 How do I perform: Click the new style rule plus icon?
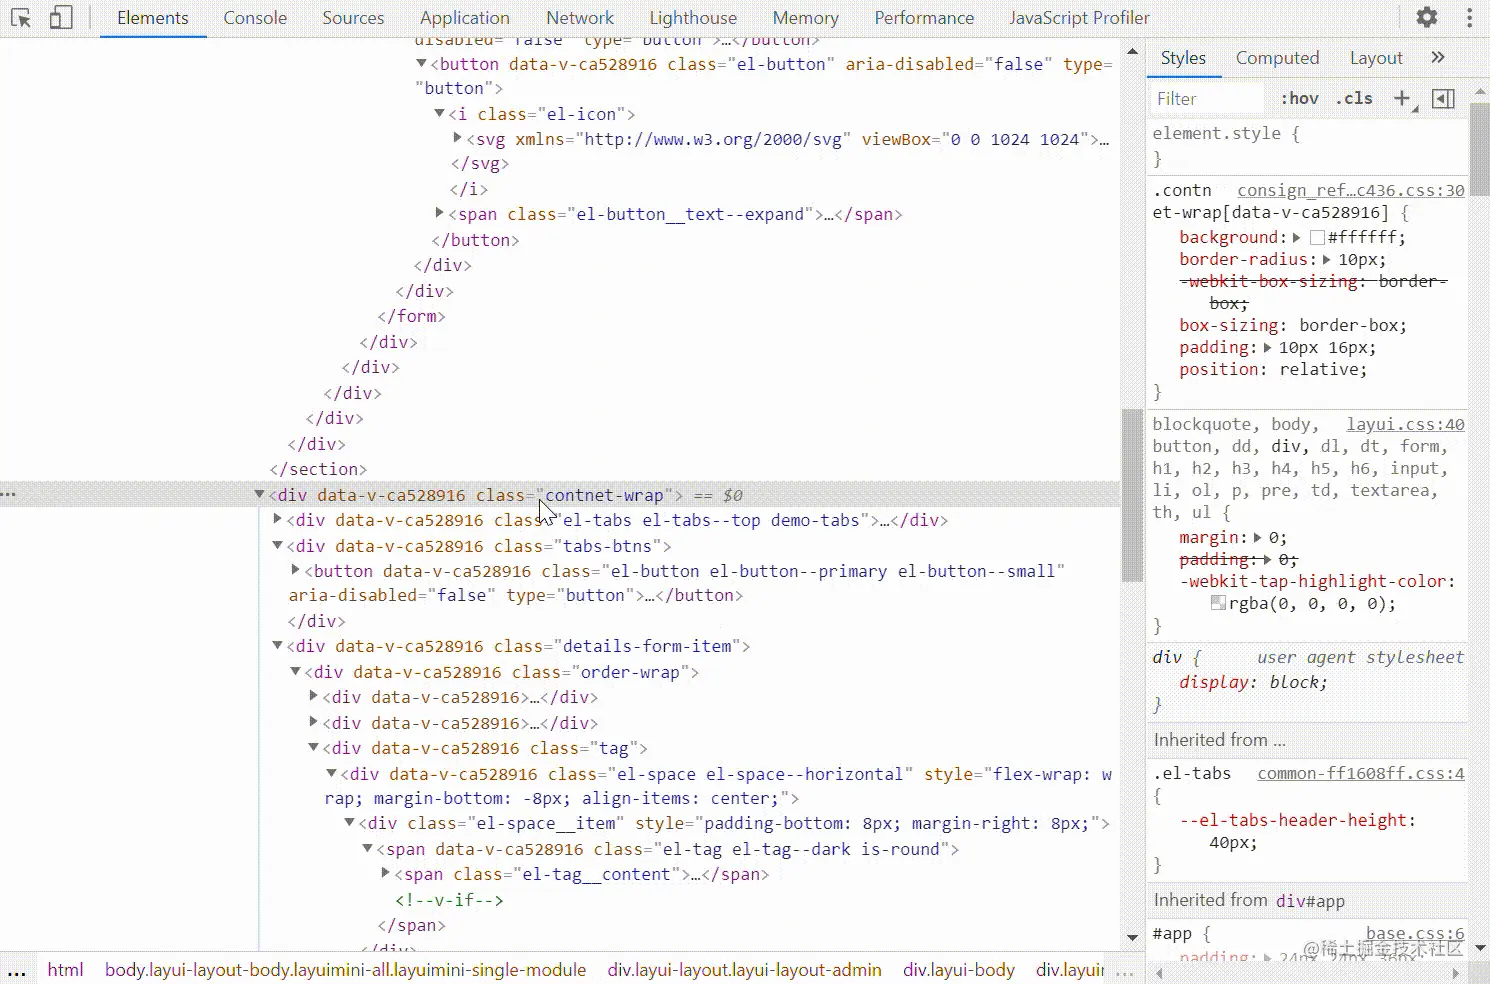pyautogui.click(x=1400, y=98)
